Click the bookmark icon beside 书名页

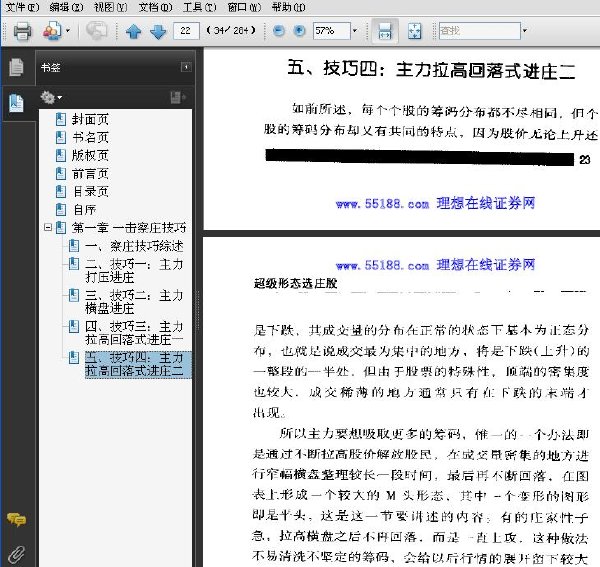click(x=61, y=137)
